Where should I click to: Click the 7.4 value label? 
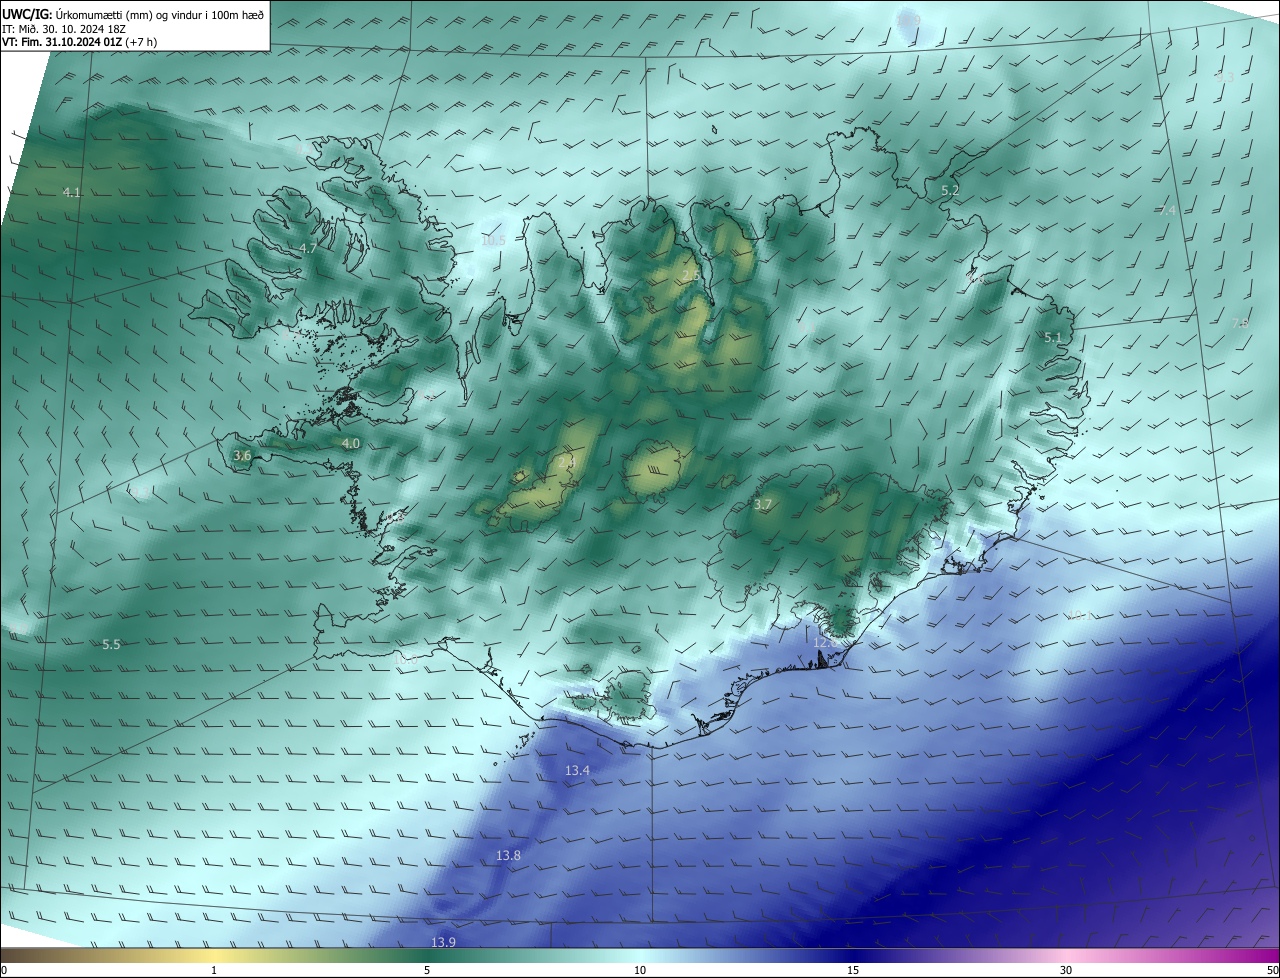(x=1168, y=210)
